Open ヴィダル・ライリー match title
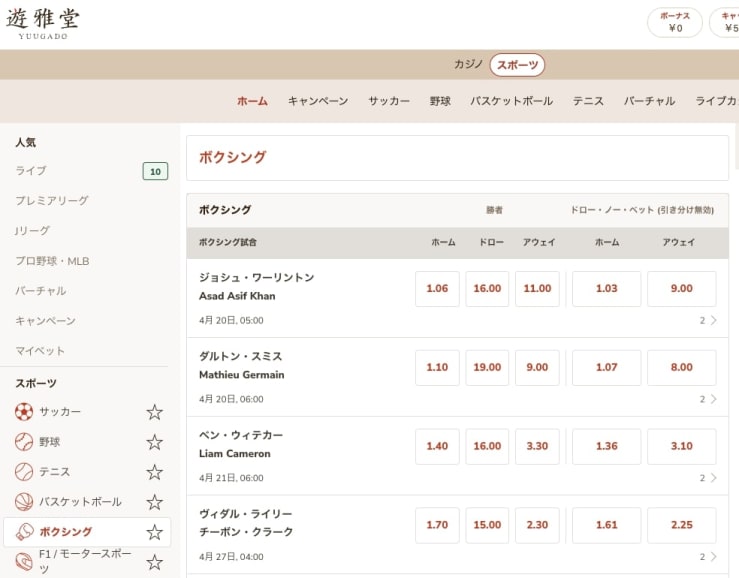This screenshot has height=578, width=739. point(246,514)
